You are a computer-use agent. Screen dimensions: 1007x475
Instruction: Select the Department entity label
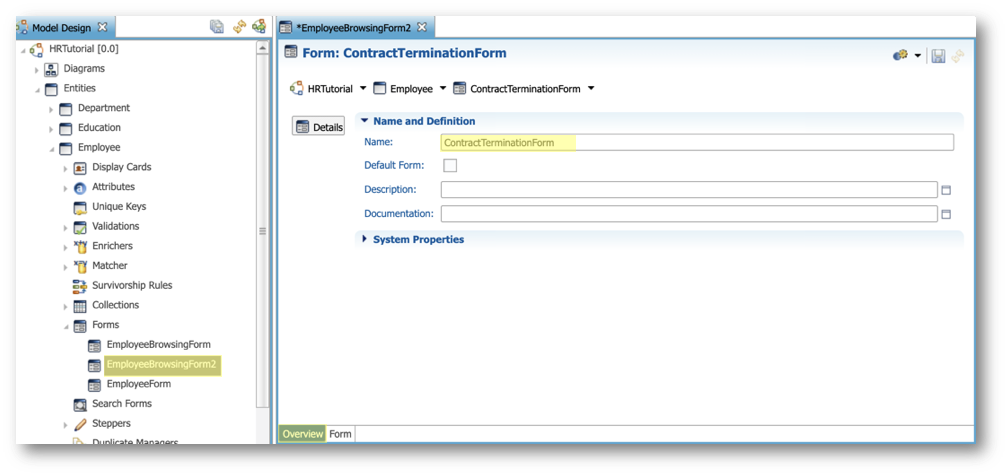(104, 108)
